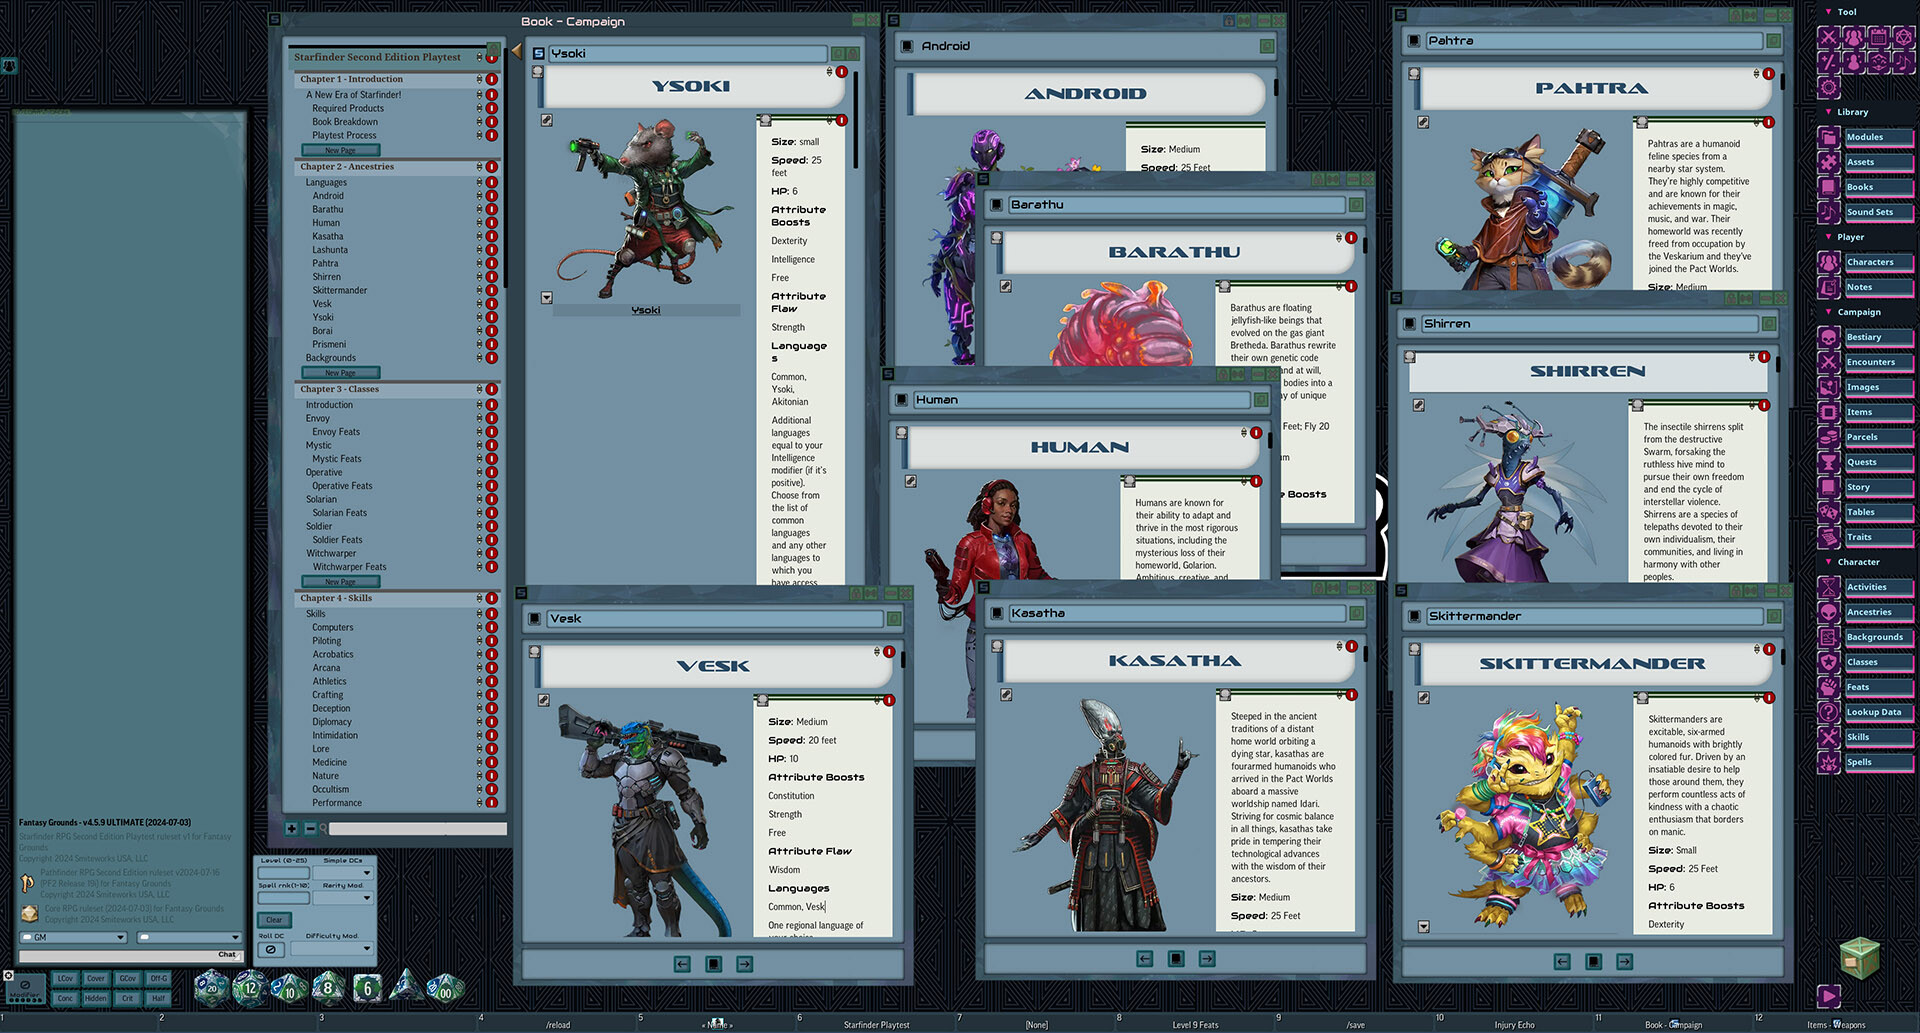Select the d6 die
The width and height of the screenshot is (1920, 1033).
[x=367, y=988]
